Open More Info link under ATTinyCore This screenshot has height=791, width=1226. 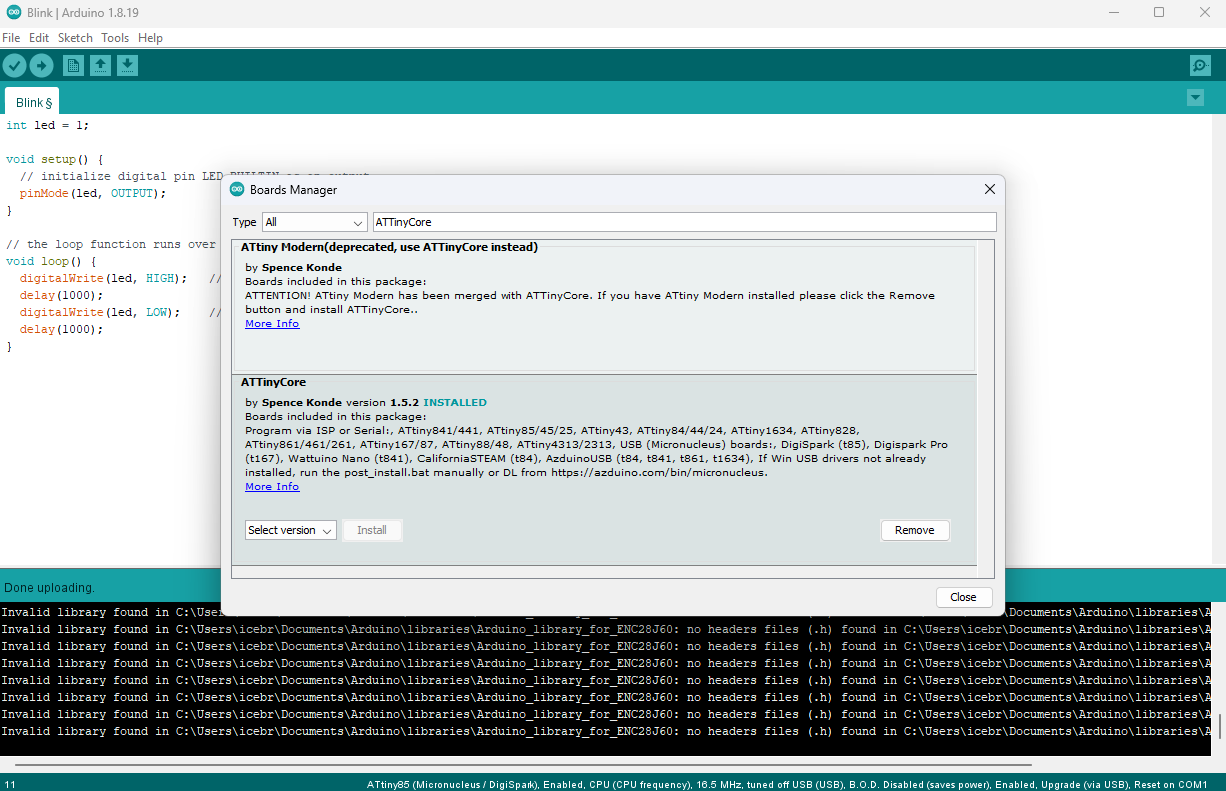pyautogui.click(x=272, y=487)
